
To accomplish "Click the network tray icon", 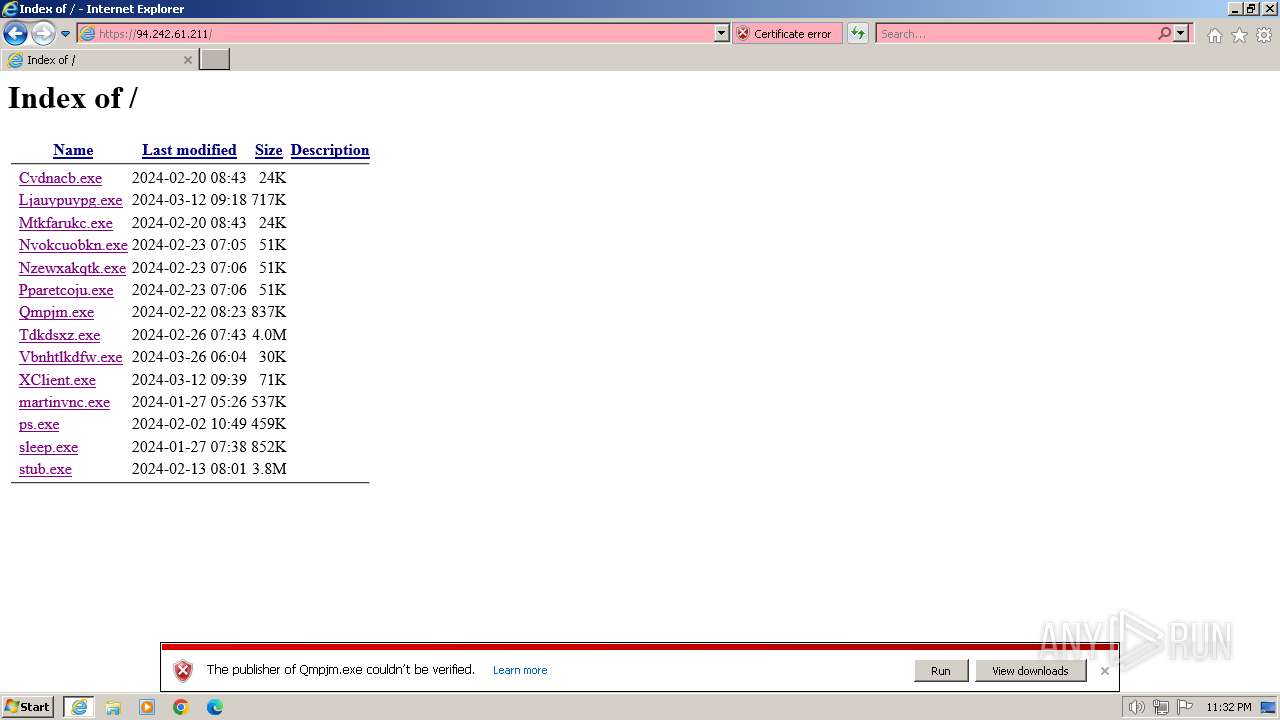I will coord(1161,707).
